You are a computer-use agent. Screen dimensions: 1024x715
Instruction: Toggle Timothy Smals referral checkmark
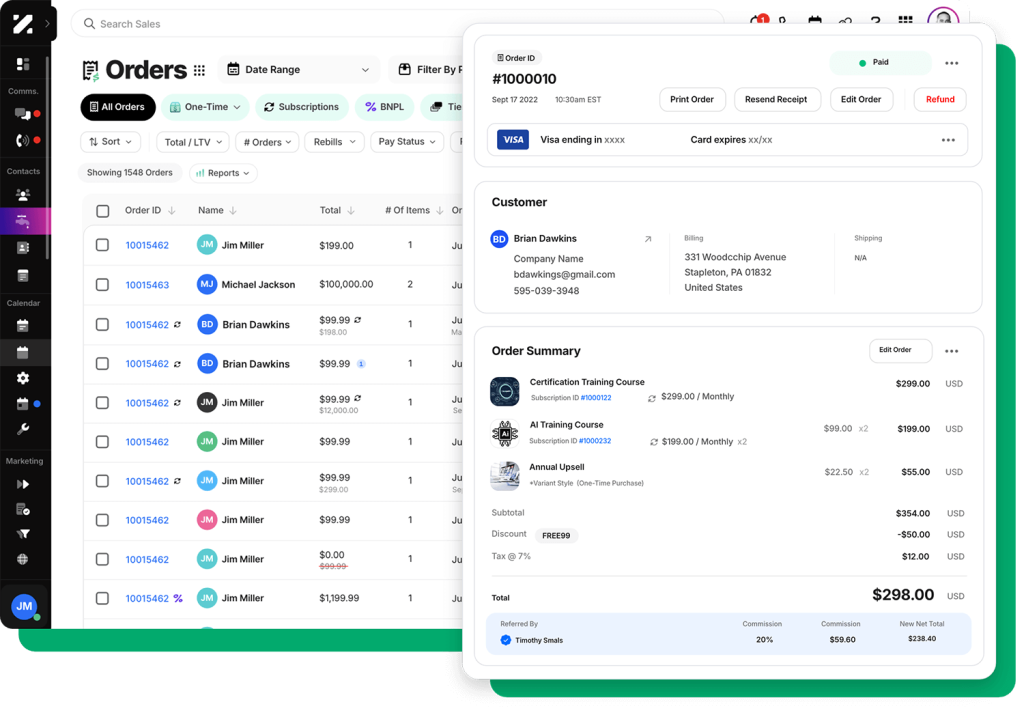pyautogui.click(x=505, y=640)
